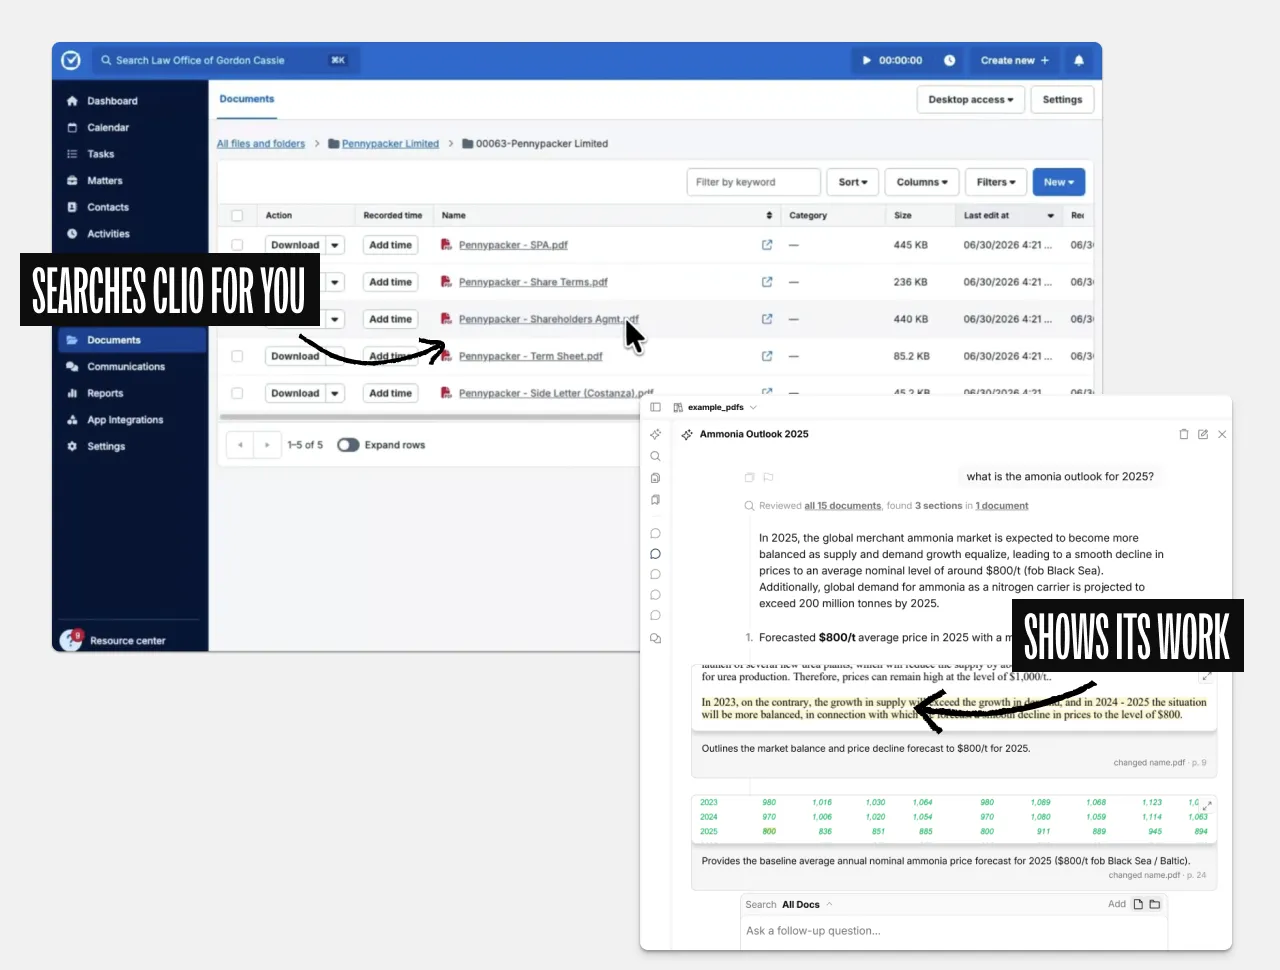Screen dimensions: 1280x970
Task: Click Add time for Pennypacker - SPA.pdf
Action: pyautogui.click(x=390, y=245)
